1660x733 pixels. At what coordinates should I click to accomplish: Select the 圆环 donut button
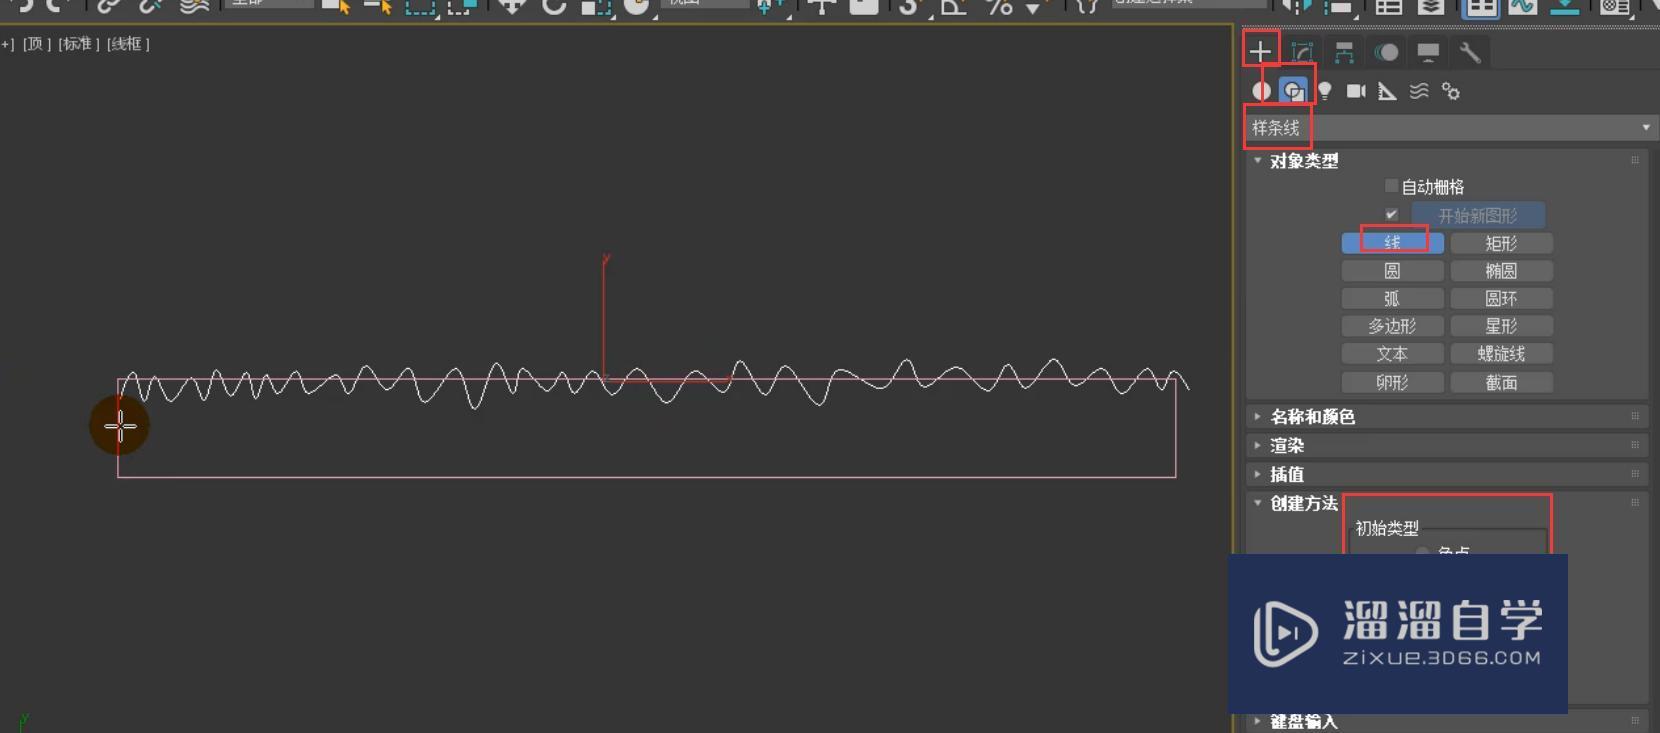(x=1501, y=299)
